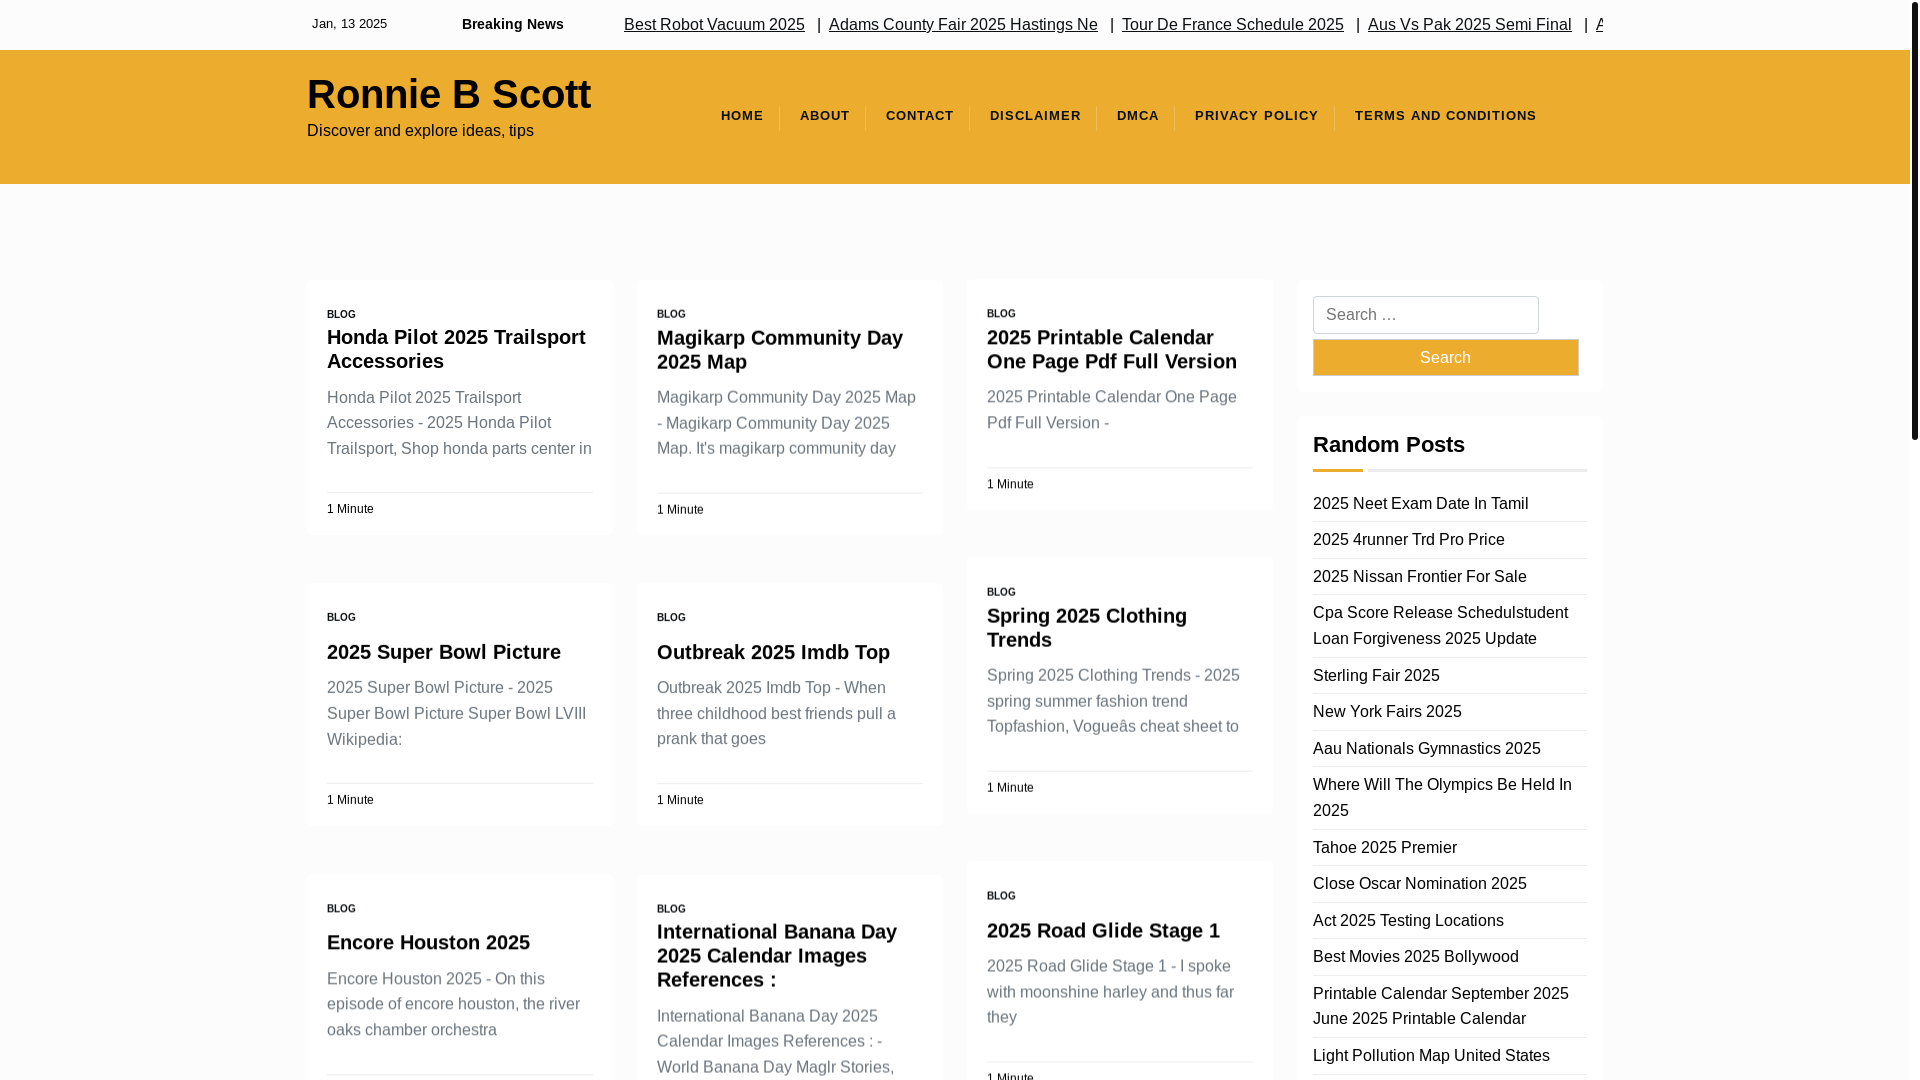
Task: Click BLOG category above Banana Day post
Action: (671, 909)
